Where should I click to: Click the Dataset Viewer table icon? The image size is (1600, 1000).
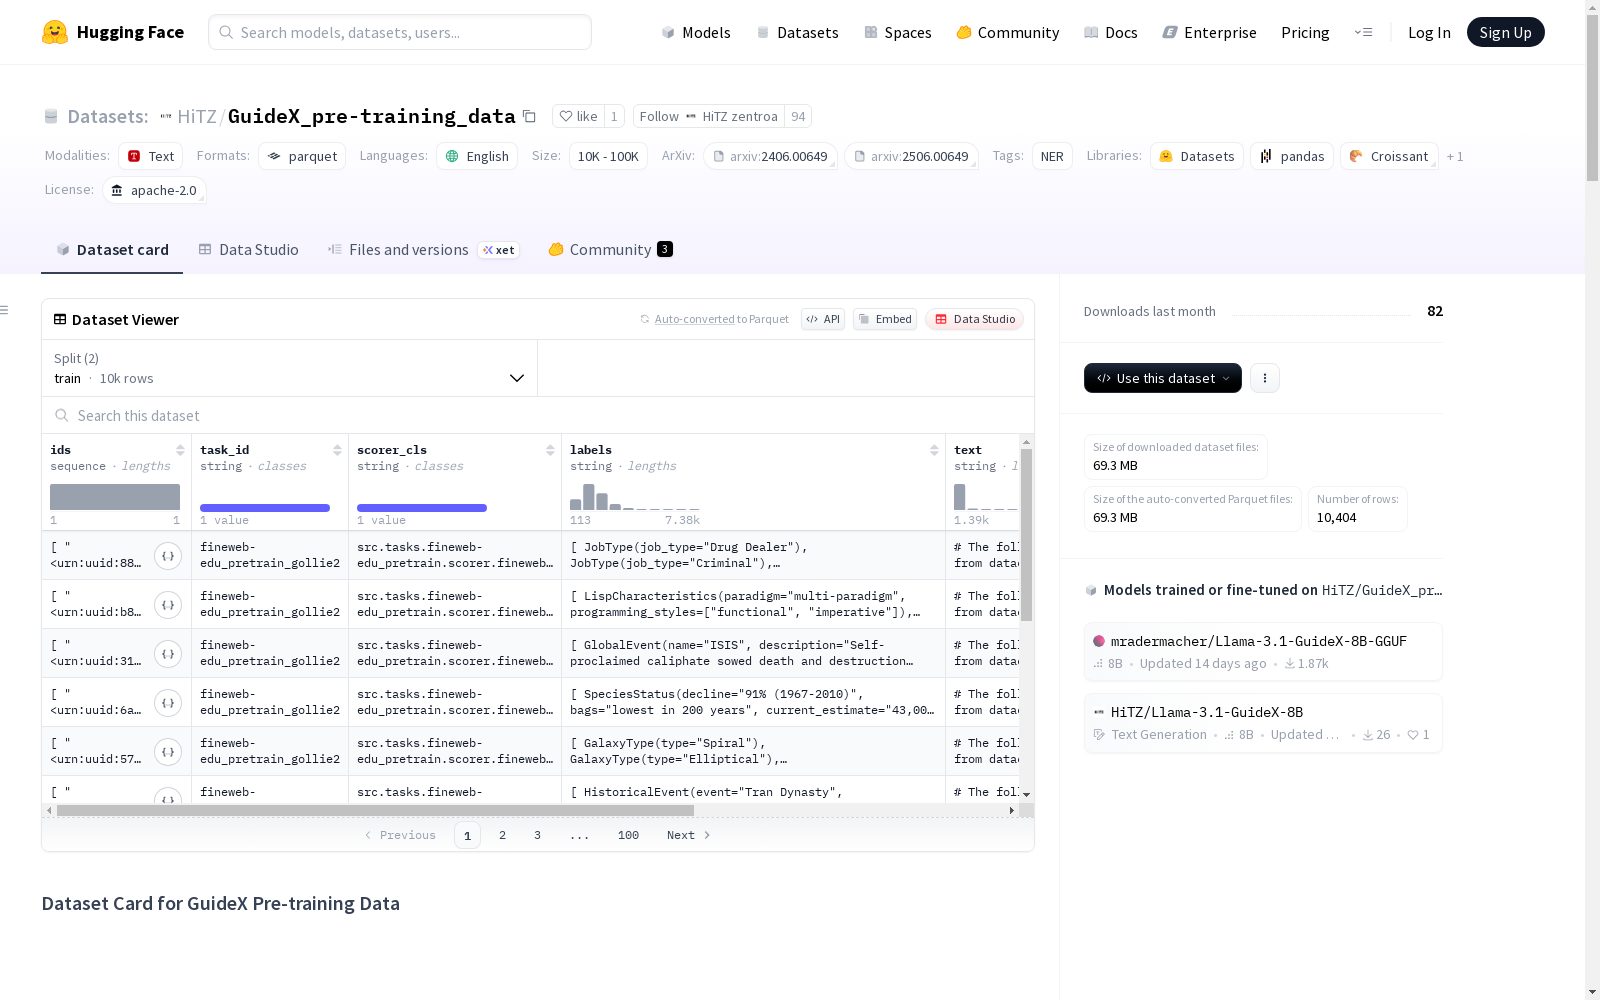(x=60, y=320)
